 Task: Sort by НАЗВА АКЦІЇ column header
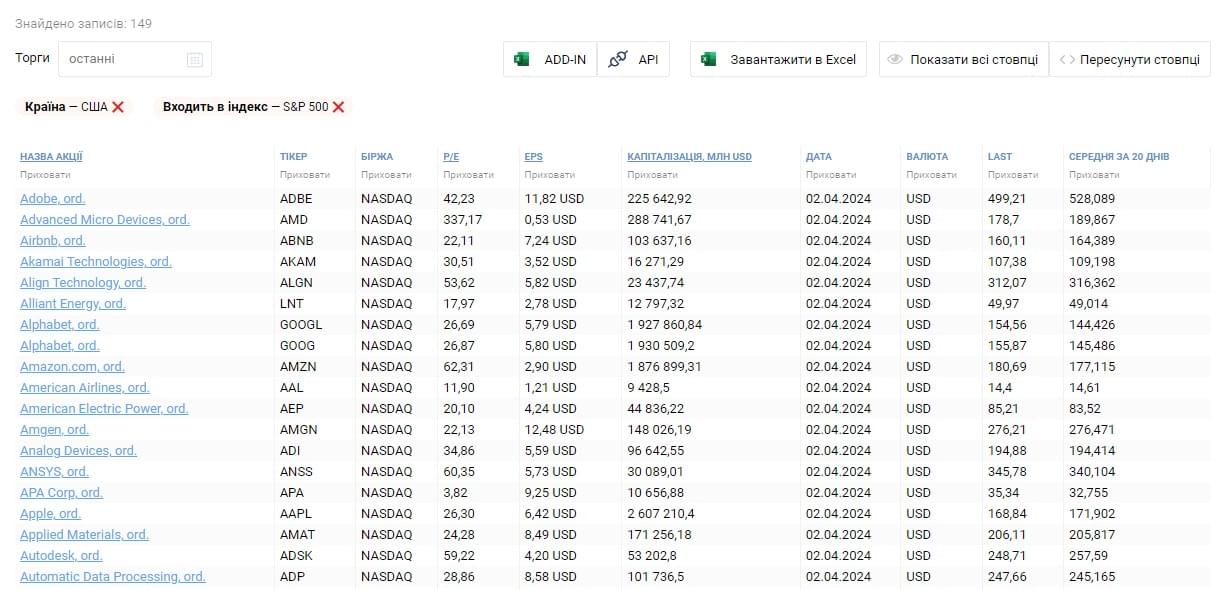[x=51, y=156]
